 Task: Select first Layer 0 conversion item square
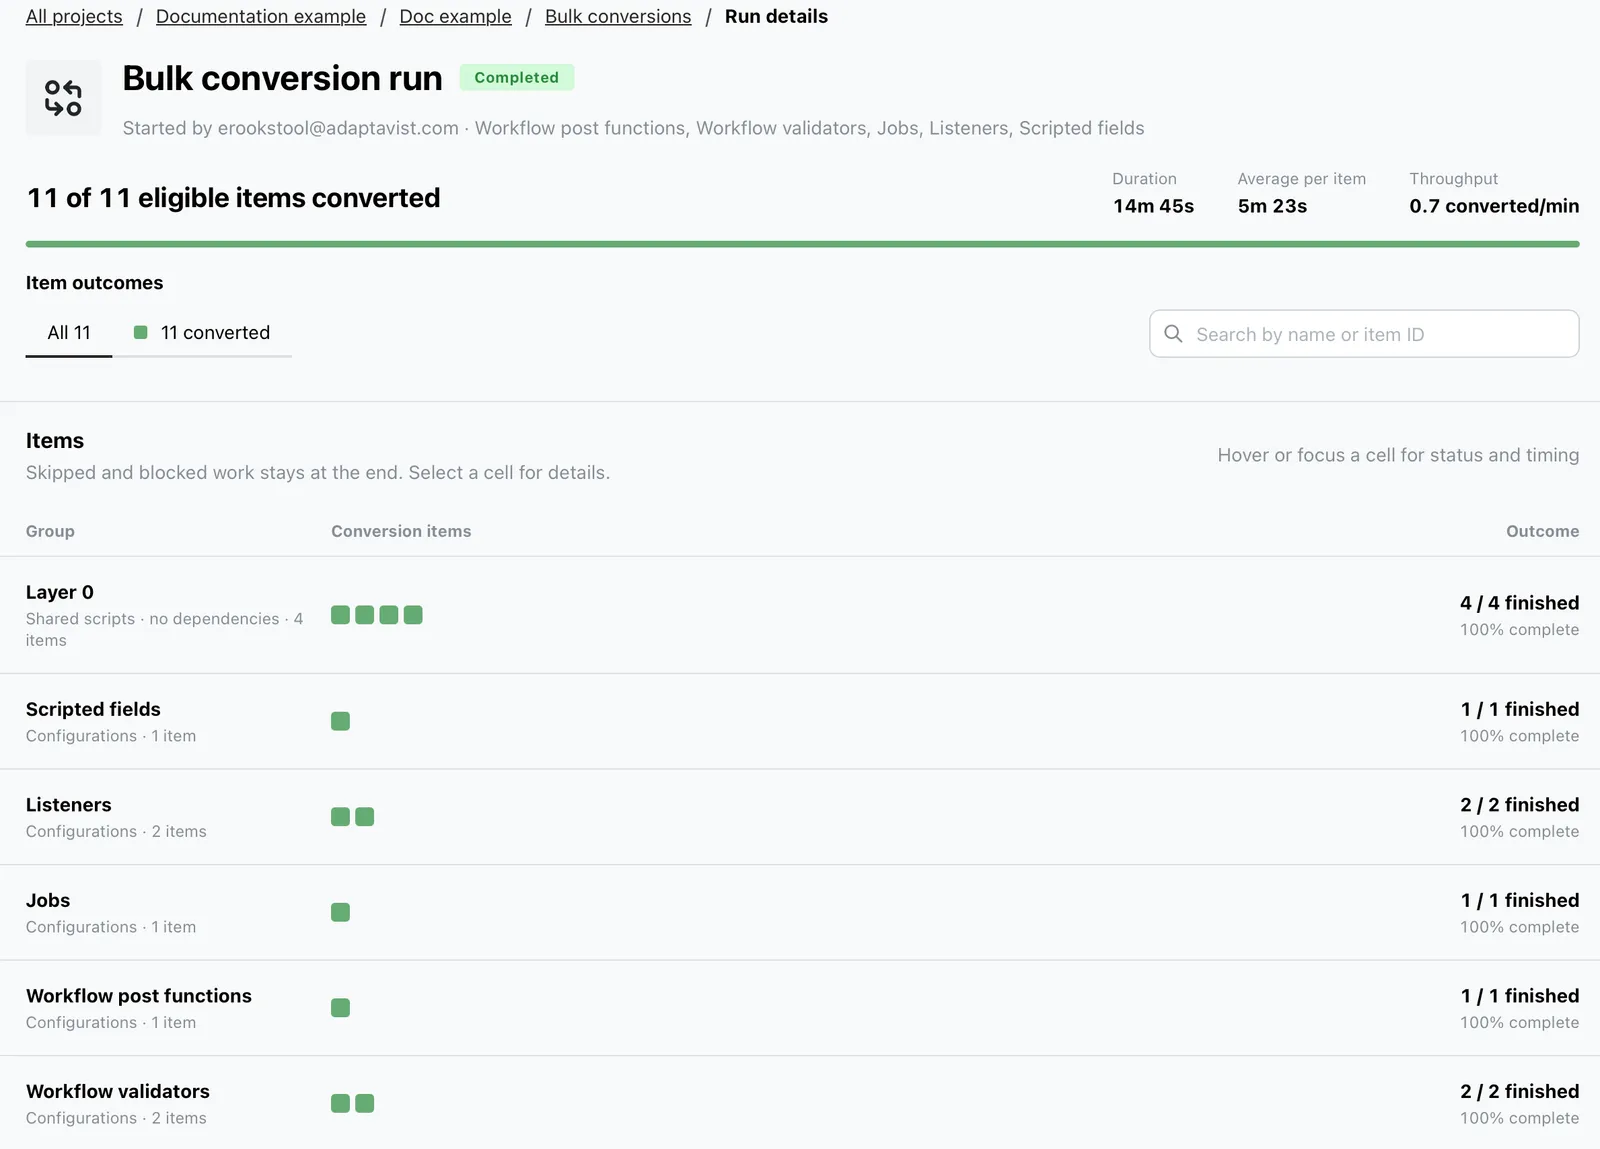point(340,615)
